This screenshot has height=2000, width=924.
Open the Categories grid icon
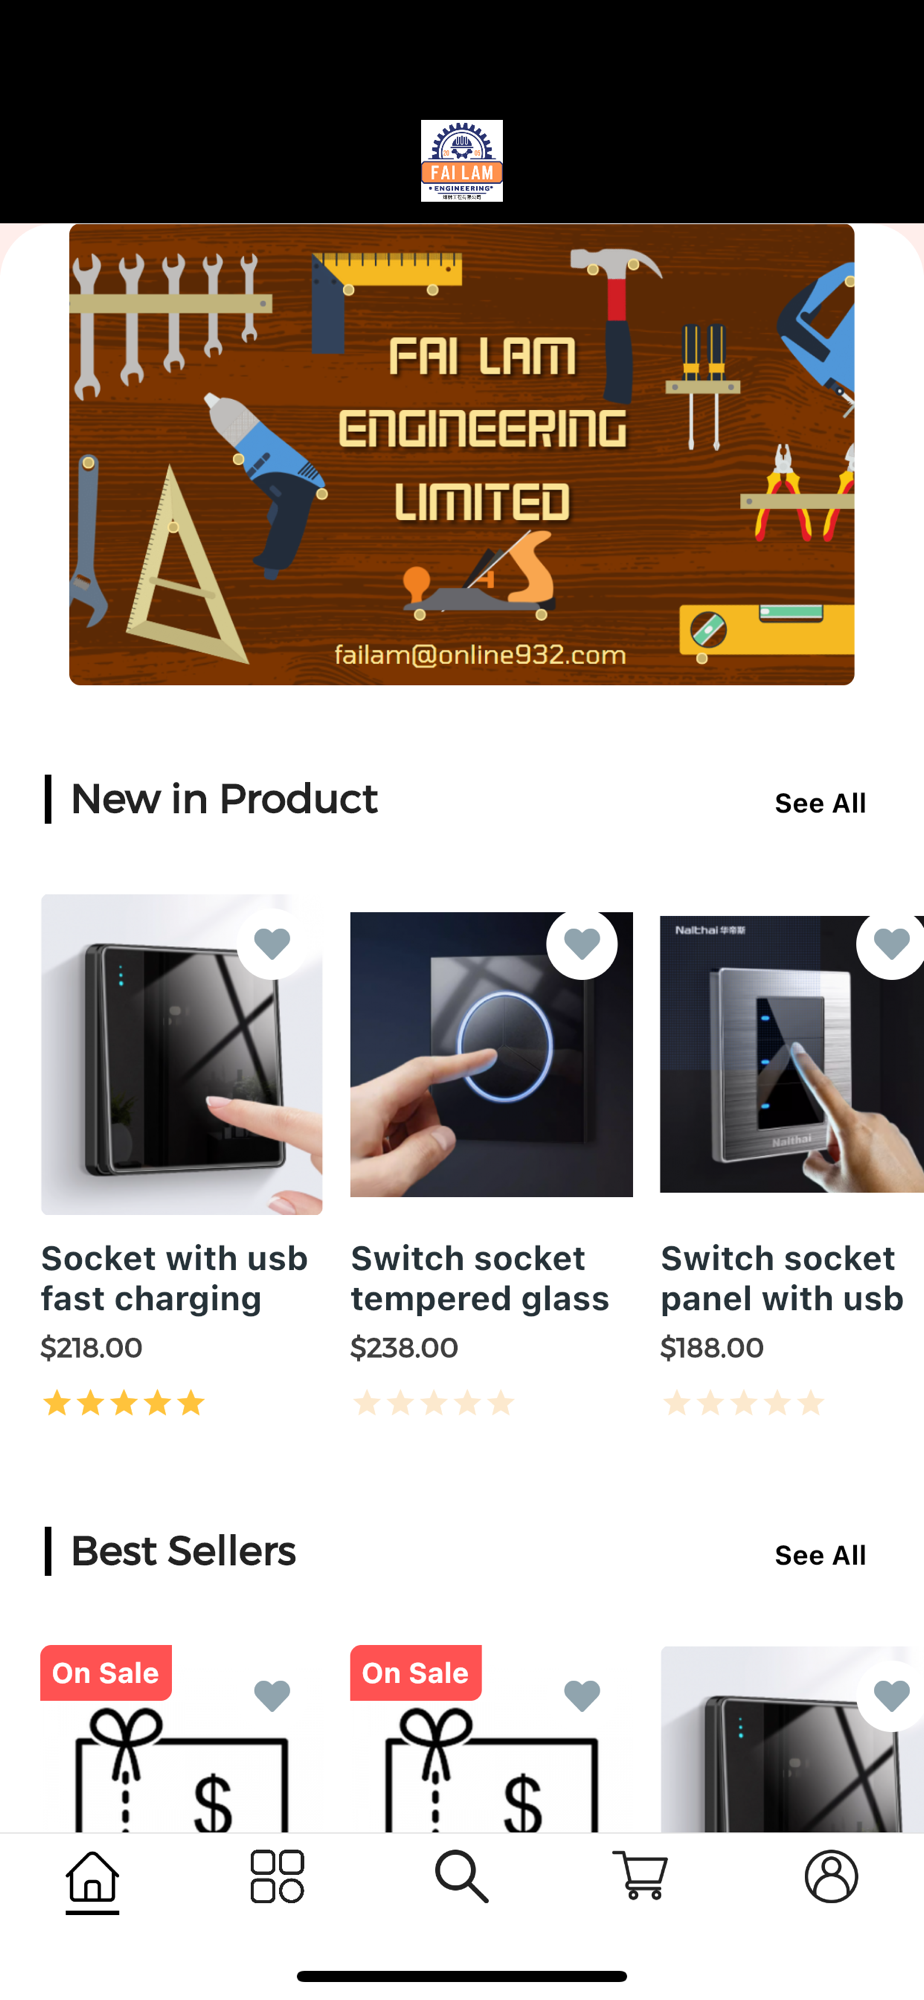click(277, 1876)
